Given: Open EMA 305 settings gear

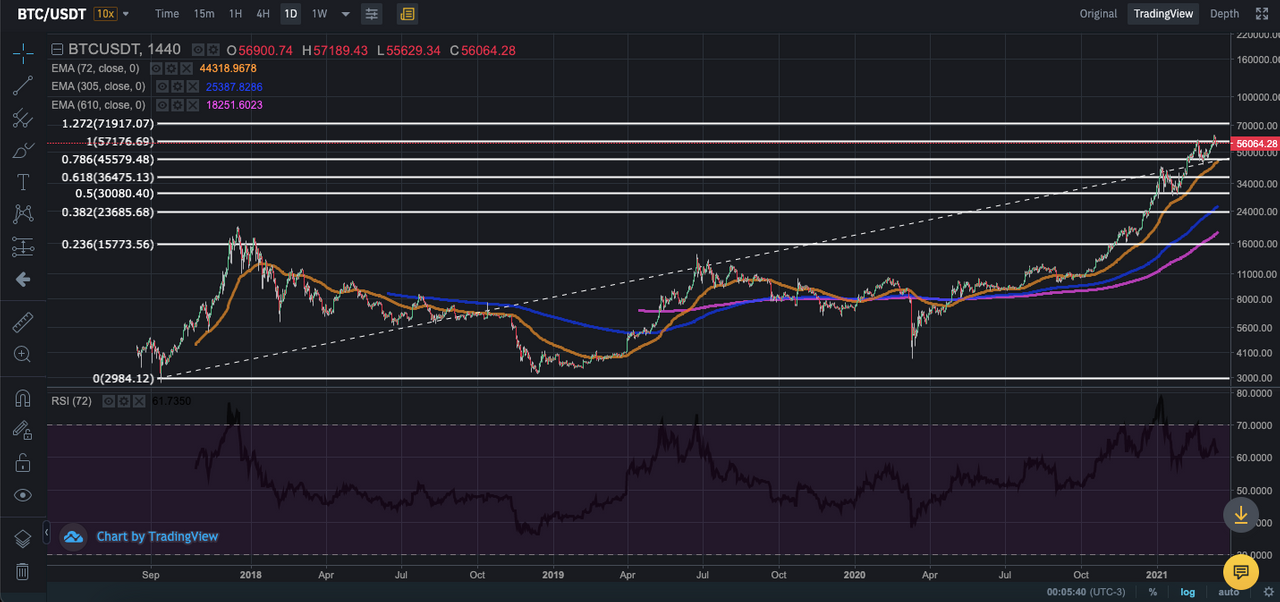Looking at the screenshot, I should click(x=177, y=87).
